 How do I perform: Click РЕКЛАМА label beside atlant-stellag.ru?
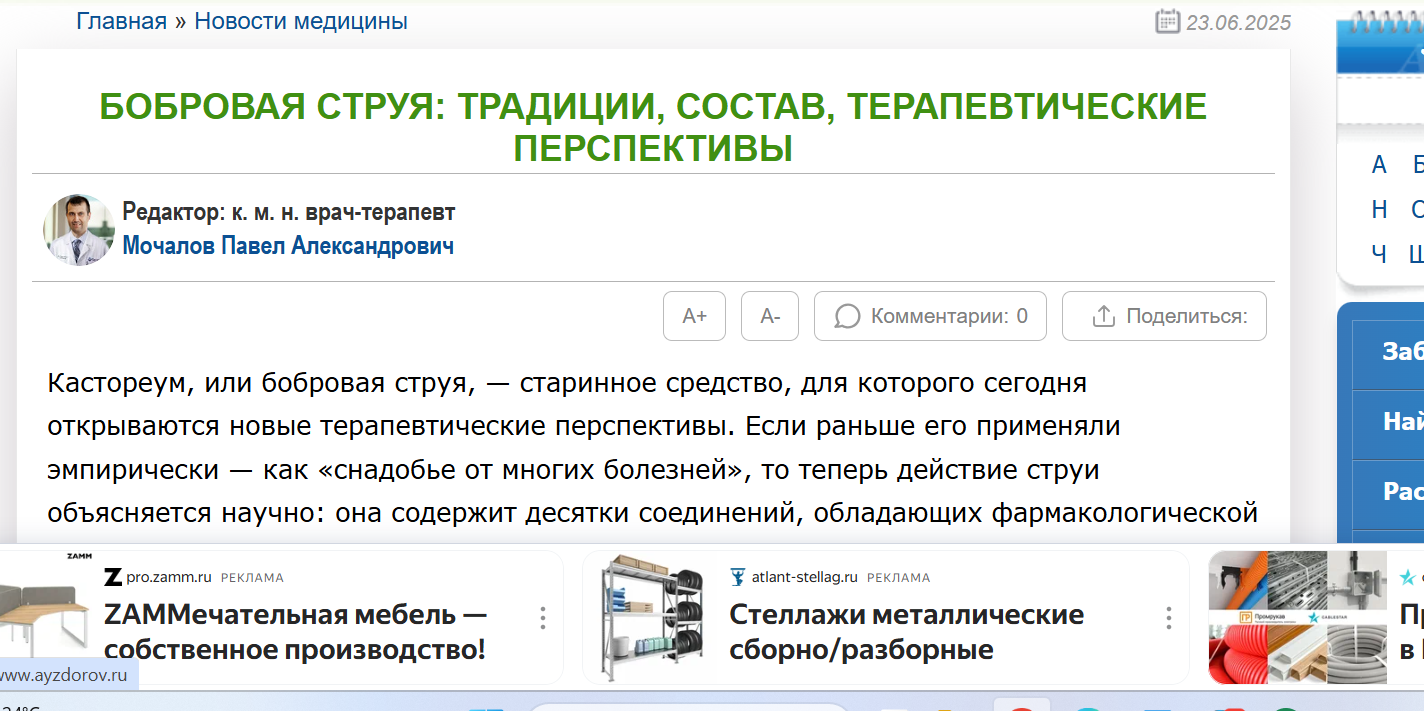point(898,577)
